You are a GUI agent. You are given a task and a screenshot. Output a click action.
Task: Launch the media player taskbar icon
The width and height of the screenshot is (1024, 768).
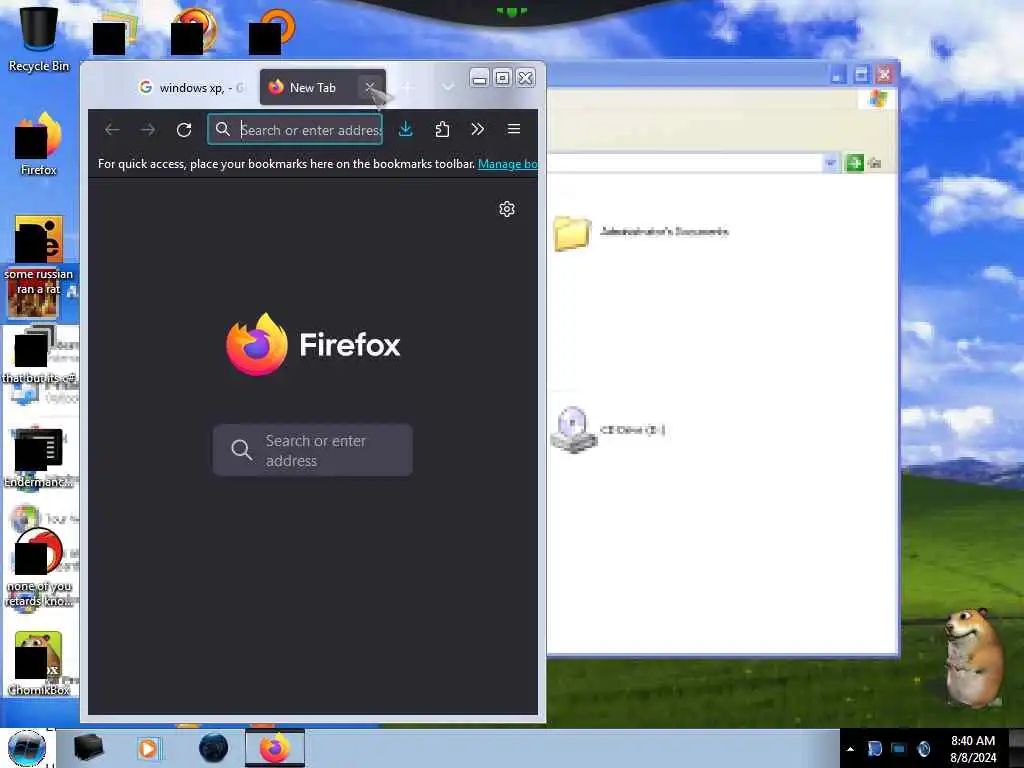(148, 748)
